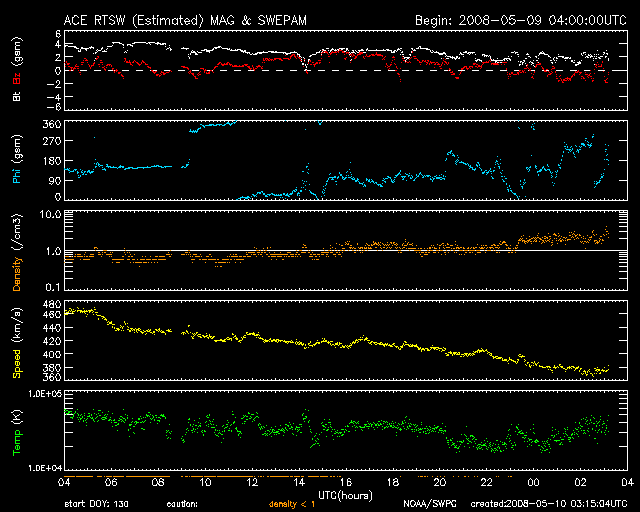The width and height of the screenshot is (640, 512).
Task: Click tick label "380" on the Speed axis
Action: (52, 367)
